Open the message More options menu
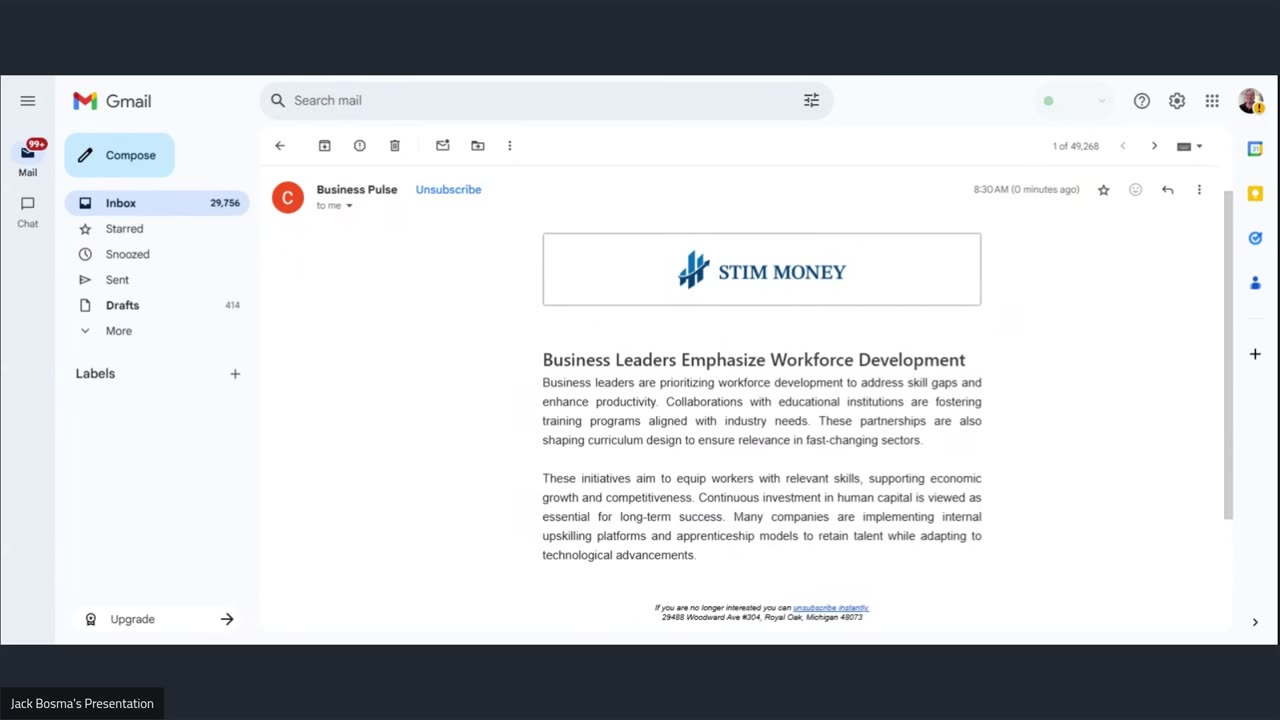This screenshot has height=720, width=1280. (1199, 190)
